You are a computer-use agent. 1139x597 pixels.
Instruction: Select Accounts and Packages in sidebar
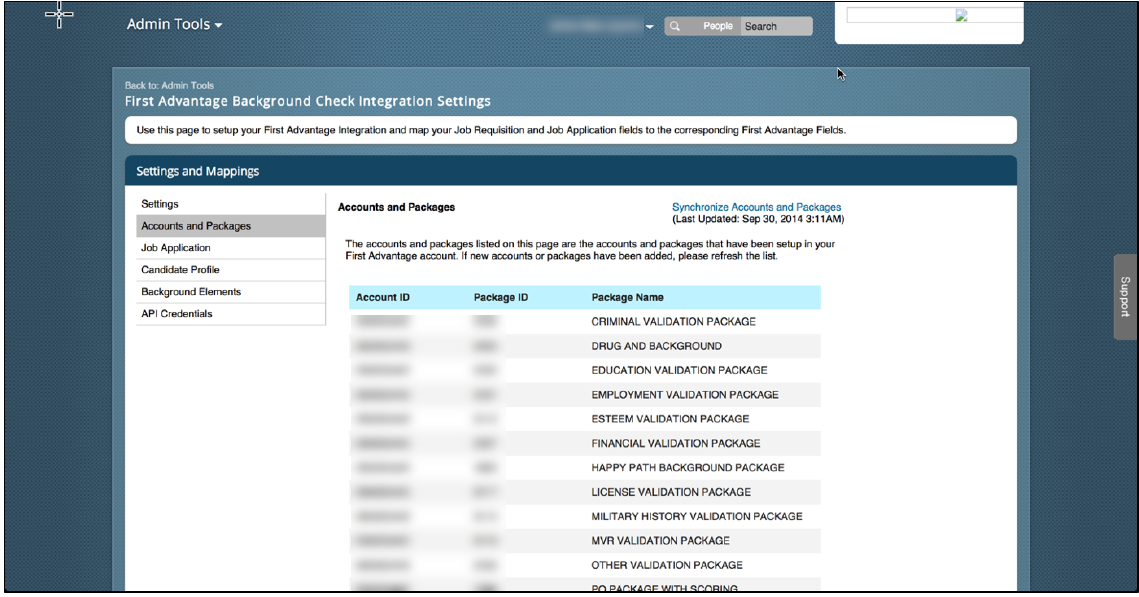[x=230, y=226]
